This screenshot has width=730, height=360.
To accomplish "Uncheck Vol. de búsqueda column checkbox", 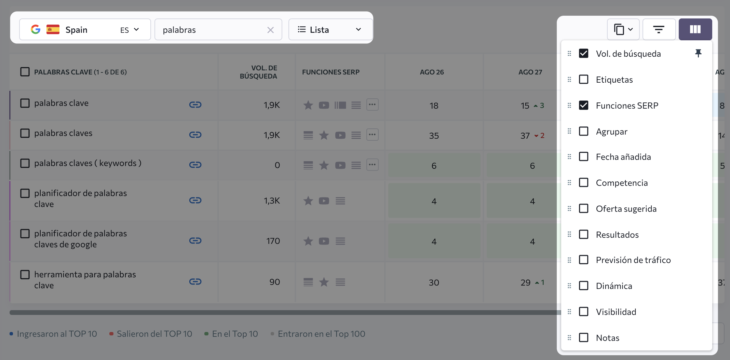I will 583,54.
